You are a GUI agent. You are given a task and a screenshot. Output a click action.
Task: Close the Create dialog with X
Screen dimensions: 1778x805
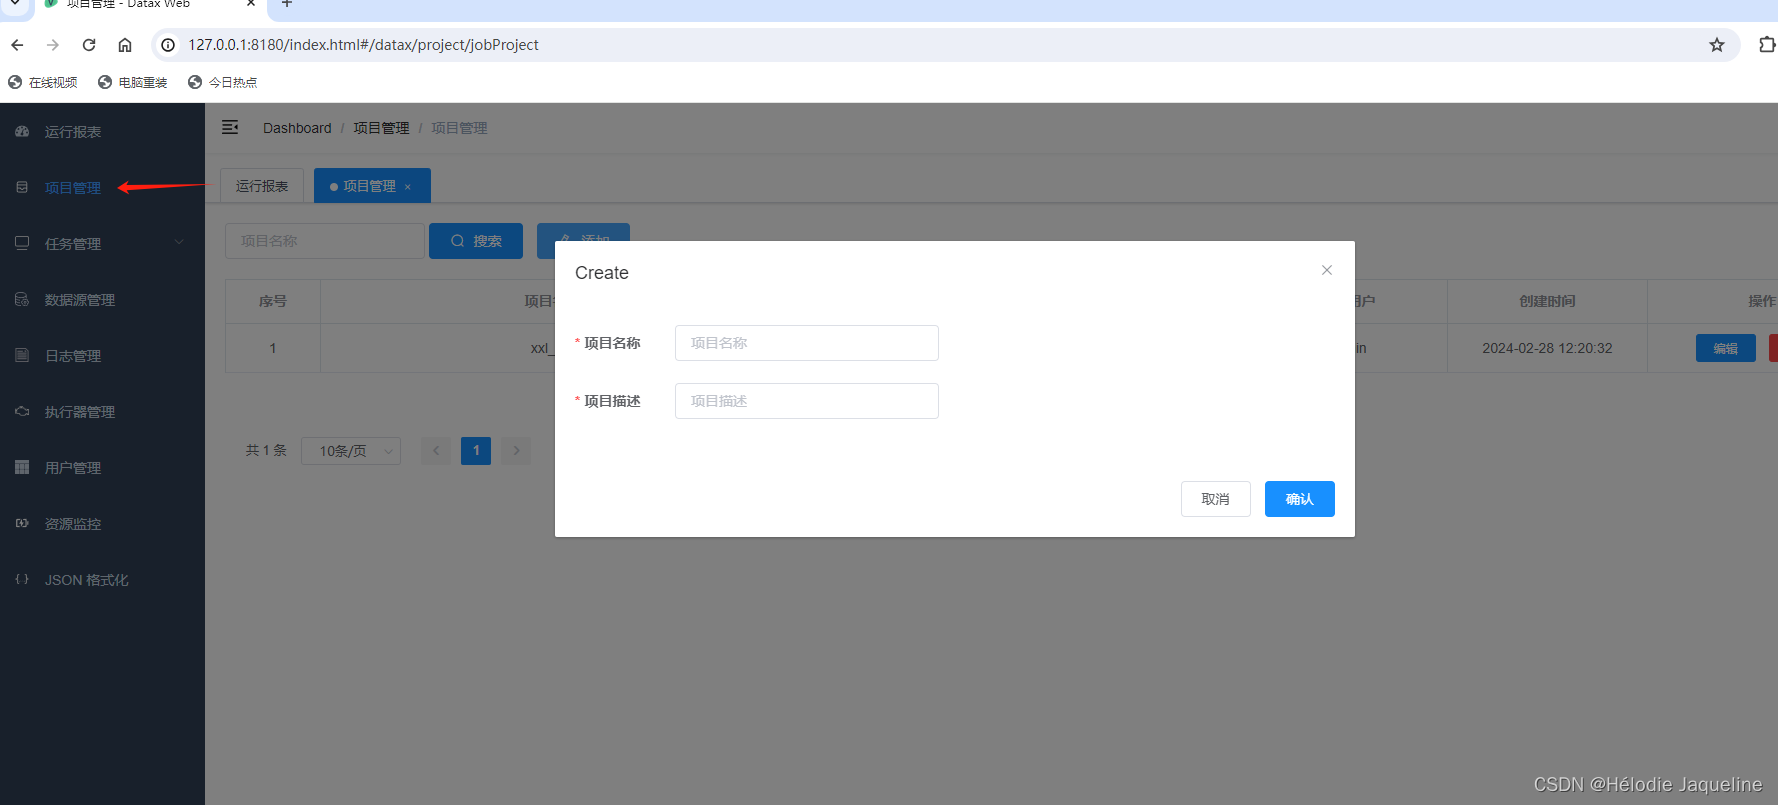(x=1327, y=270)
